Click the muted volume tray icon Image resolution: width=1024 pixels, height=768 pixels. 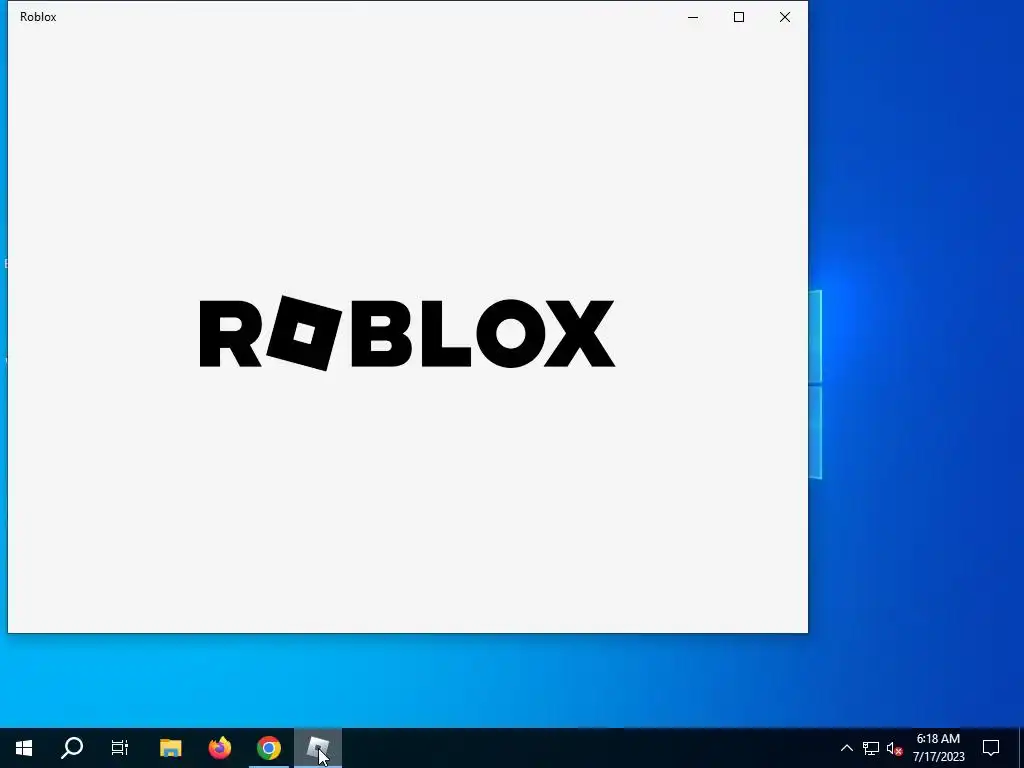(x=894, y=748)
